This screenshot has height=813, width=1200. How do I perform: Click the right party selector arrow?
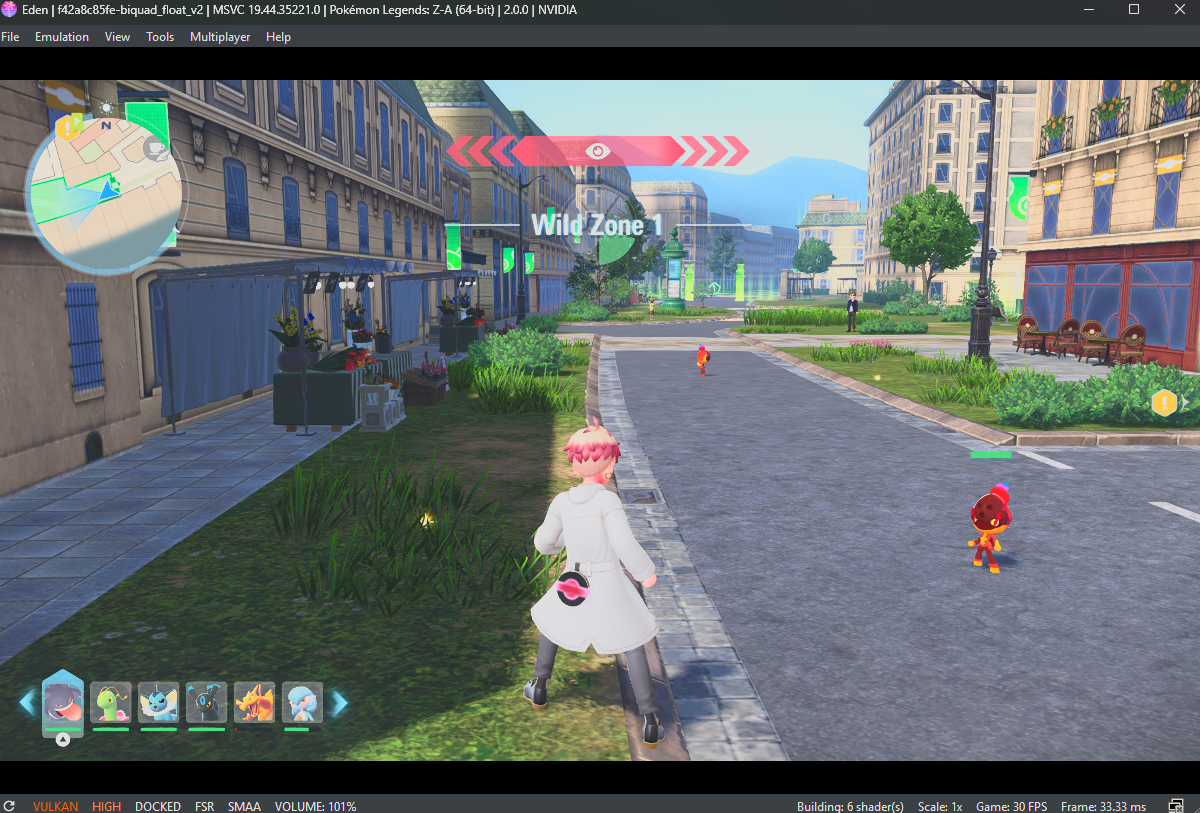tap(340, 703)
